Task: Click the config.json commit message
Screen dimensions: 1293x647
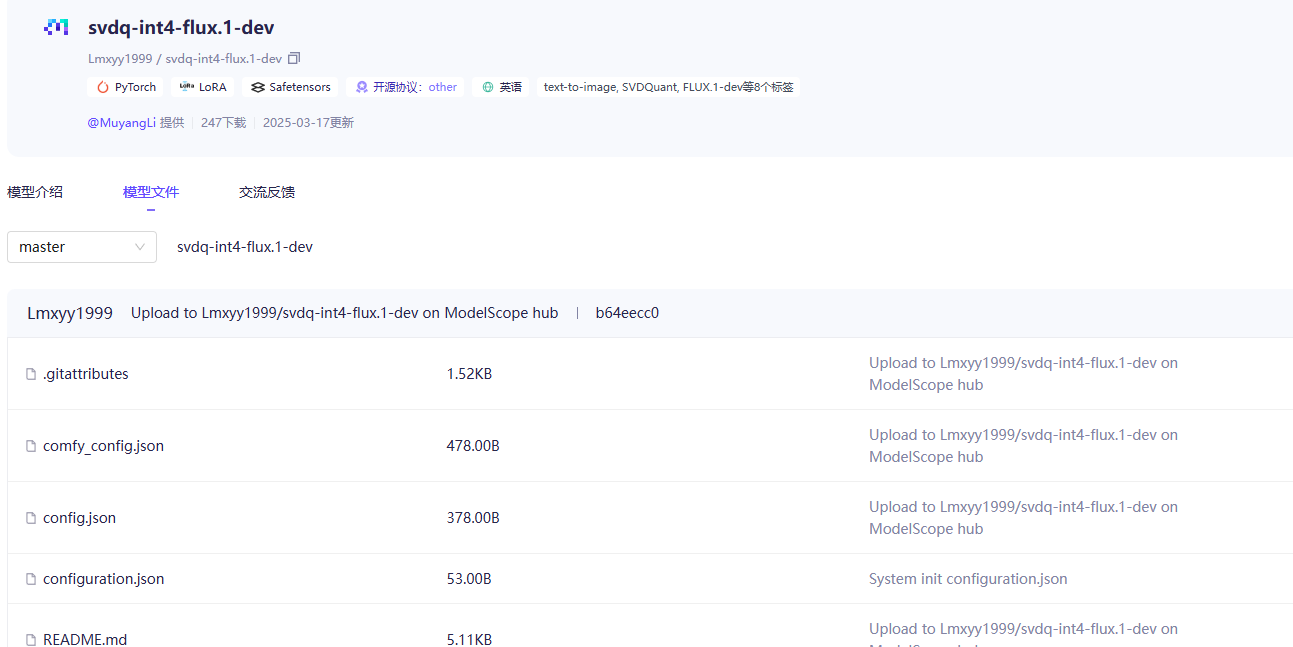Action: point(1023,518)
